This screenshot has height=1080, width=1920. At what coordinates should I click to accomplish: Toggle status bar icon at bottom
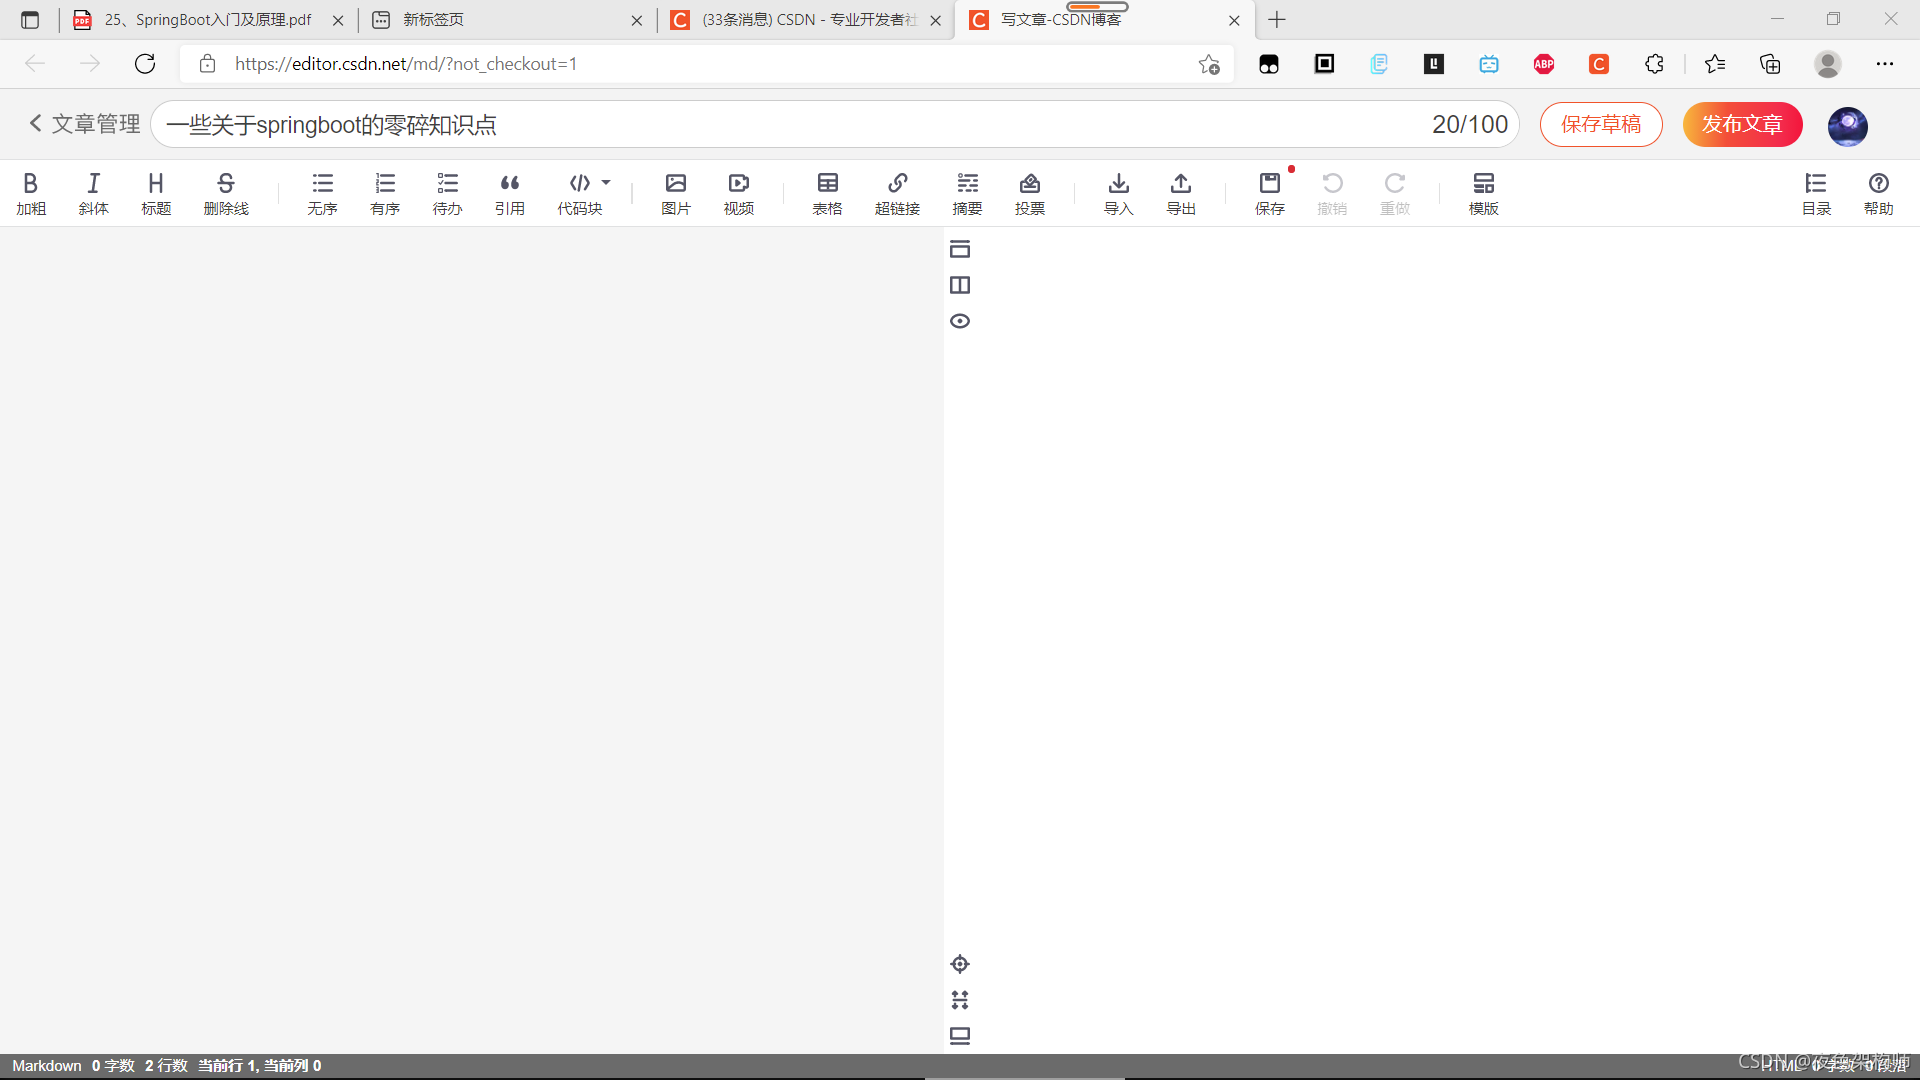[960, 1036]
